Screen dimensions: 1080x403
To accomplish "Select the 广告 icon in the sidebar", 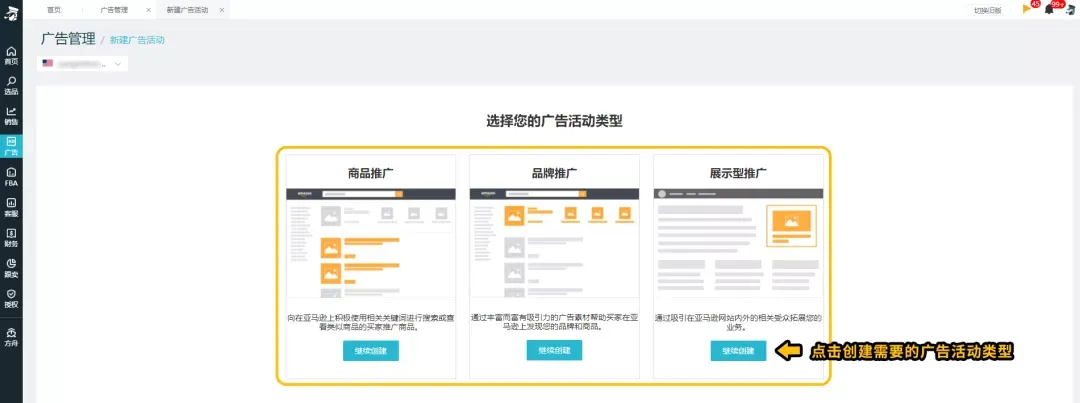I will click(11, 146).
